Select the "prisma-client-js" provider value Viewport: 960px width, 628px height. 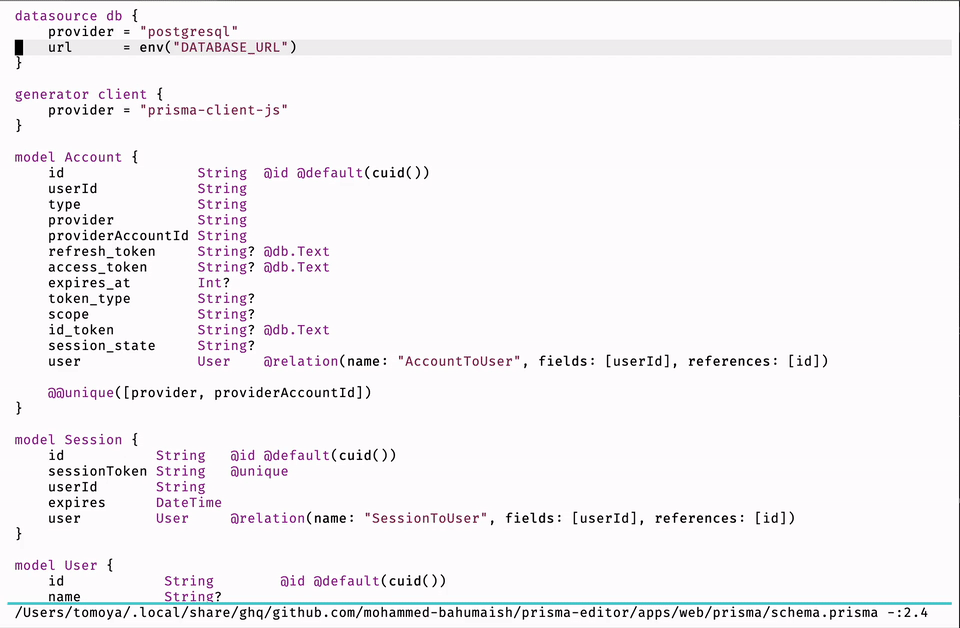[x=214, y=110]
